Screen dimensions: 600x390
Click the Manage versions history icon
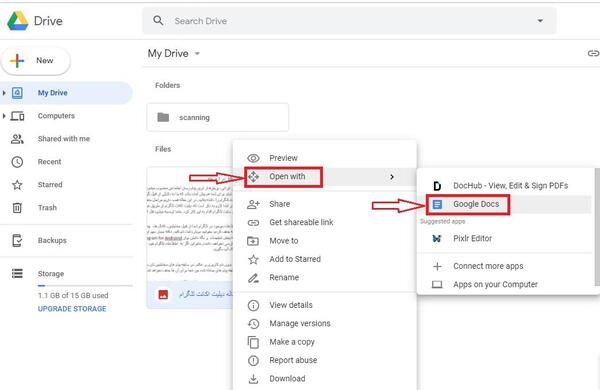[x=253, y=324]
